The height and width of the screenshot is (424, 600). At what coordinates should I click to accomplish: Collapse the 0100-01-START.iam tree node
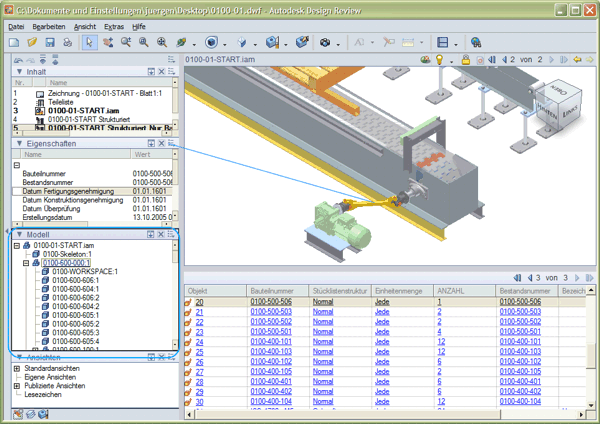click(x=17, y=246)
